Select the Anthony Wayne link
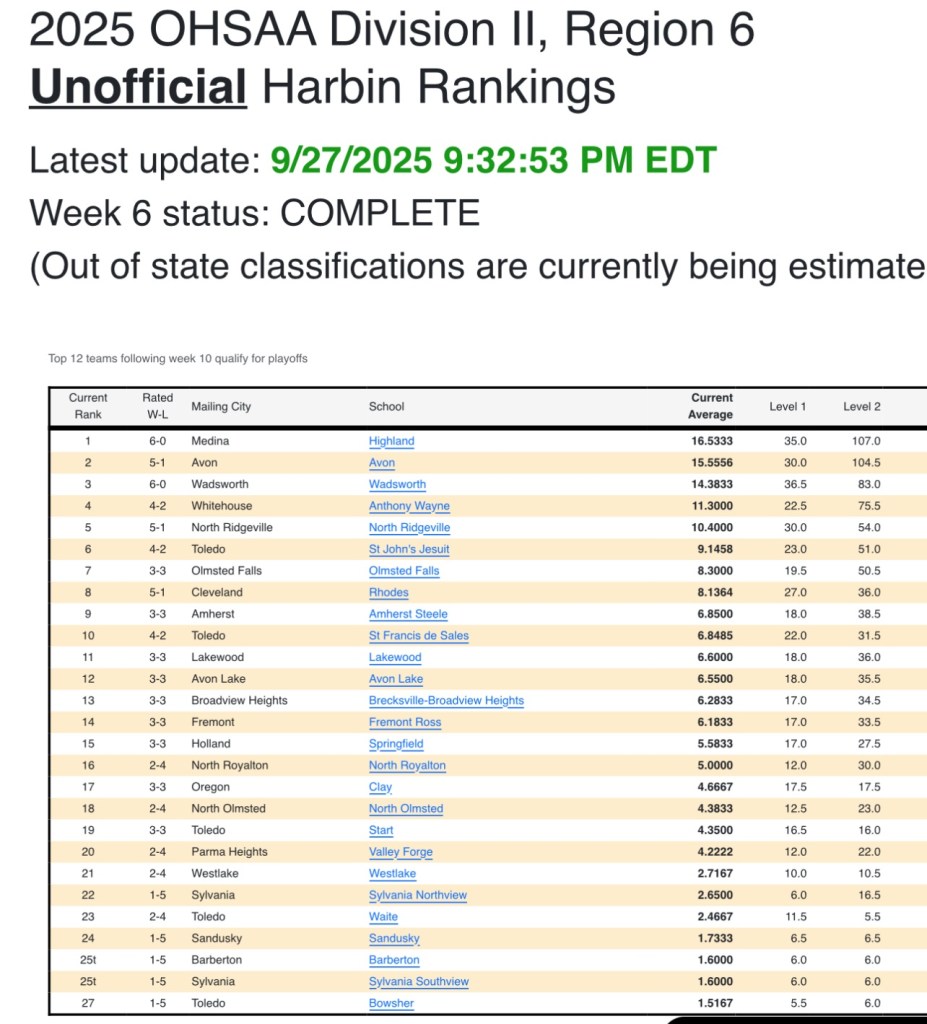Image resolution: width=927 pixels, height=1024 pixels. 409,506
